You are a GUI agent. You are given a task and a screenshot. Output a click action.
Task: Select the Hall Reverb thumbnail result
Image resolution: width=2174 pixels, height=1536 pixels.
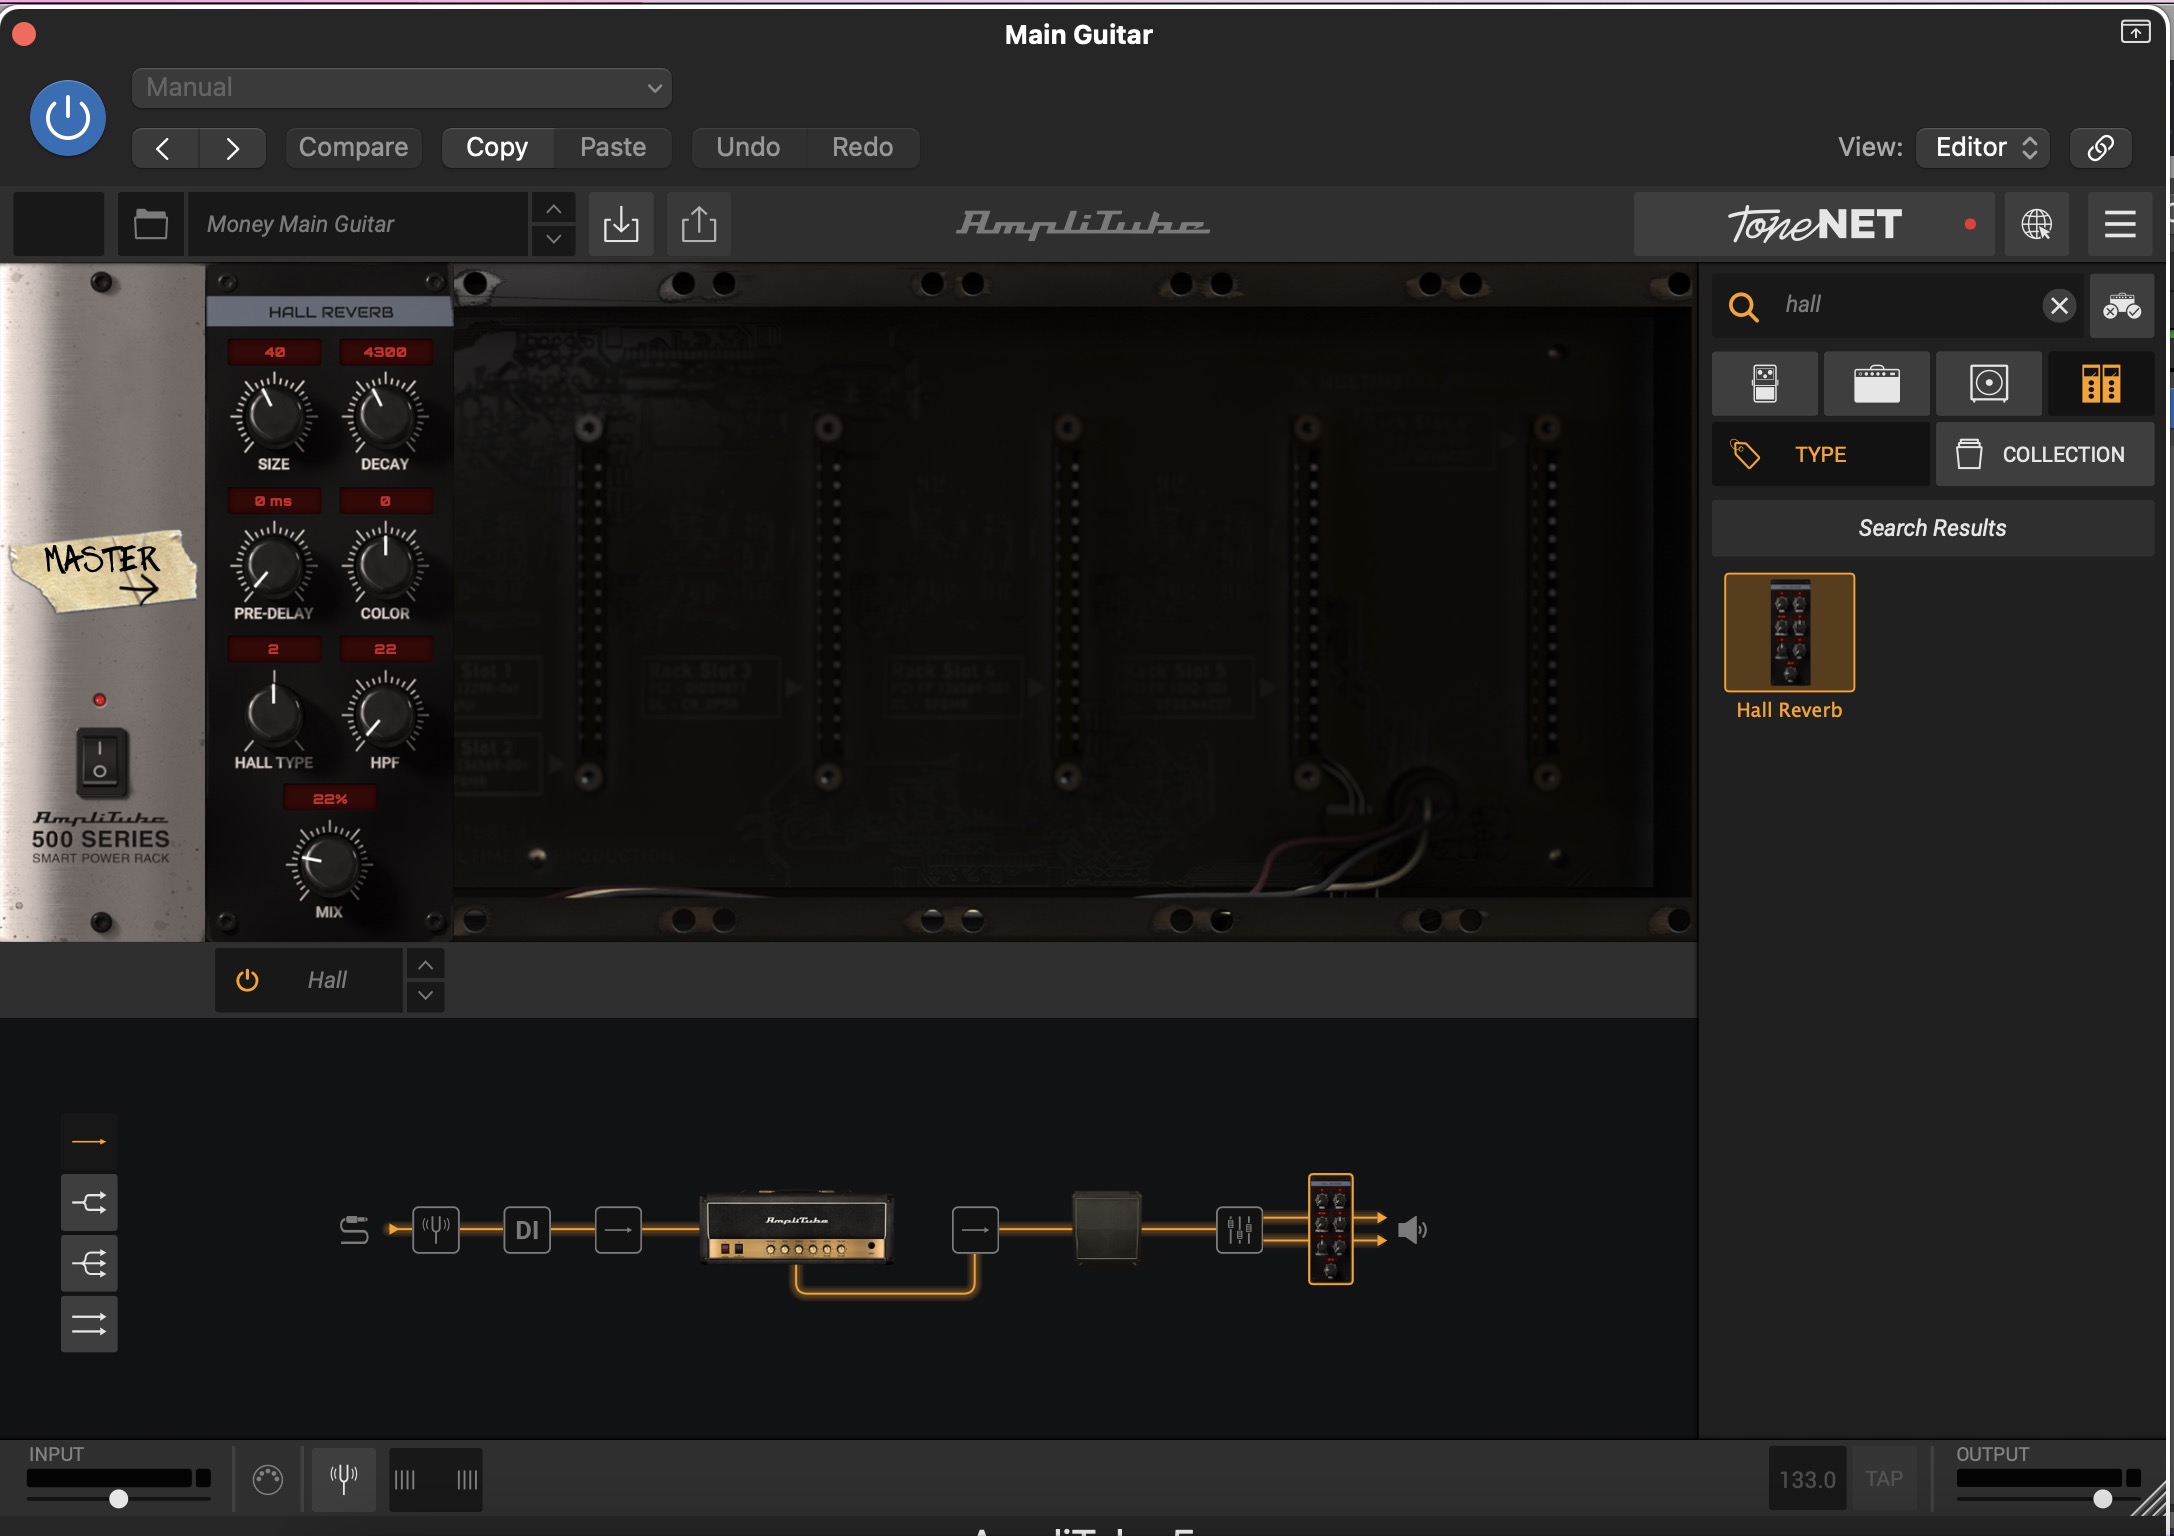(1789, 632)
